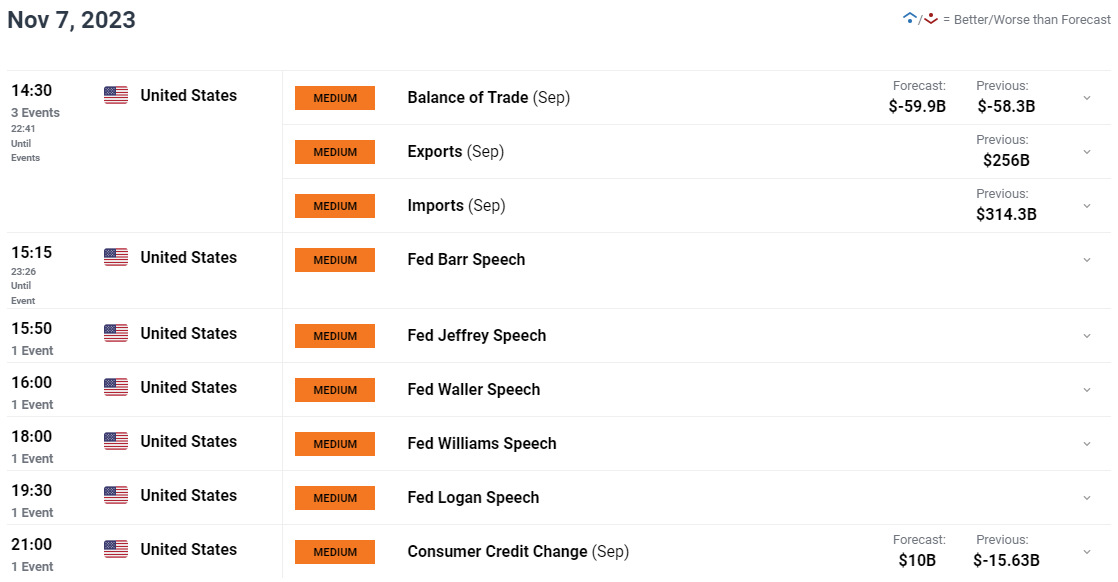Click the US flag in the 18:00 row

coord(116,441)
